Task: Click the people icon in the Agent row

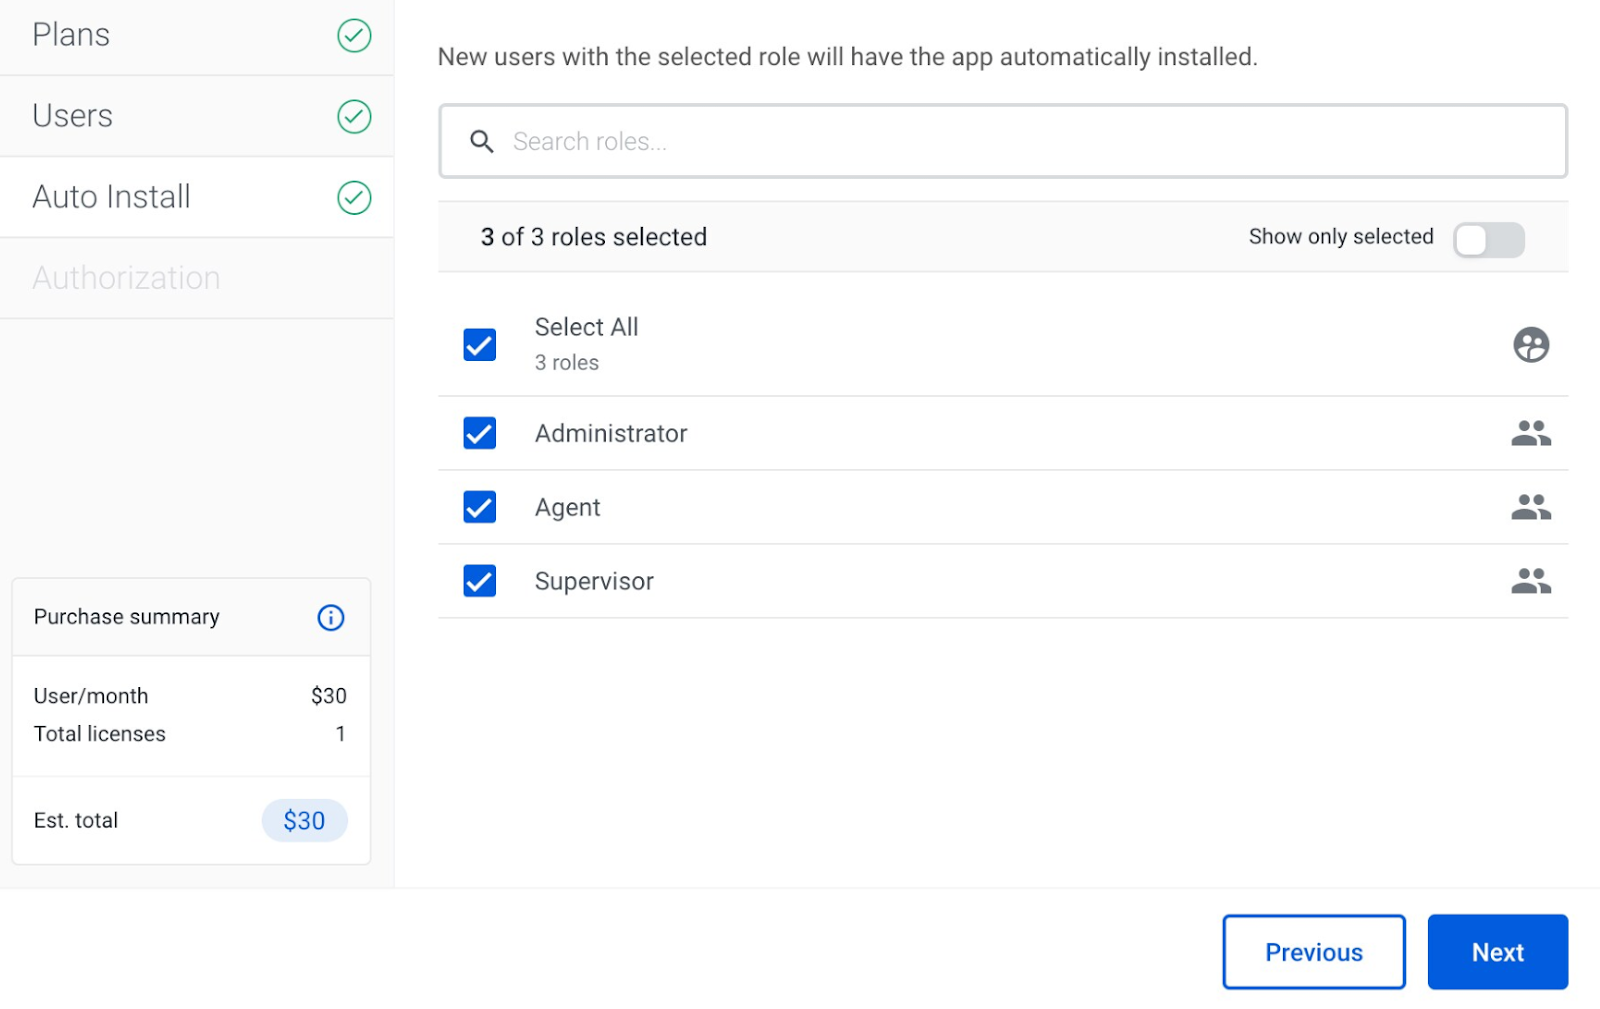Action: coord(1531,507)
